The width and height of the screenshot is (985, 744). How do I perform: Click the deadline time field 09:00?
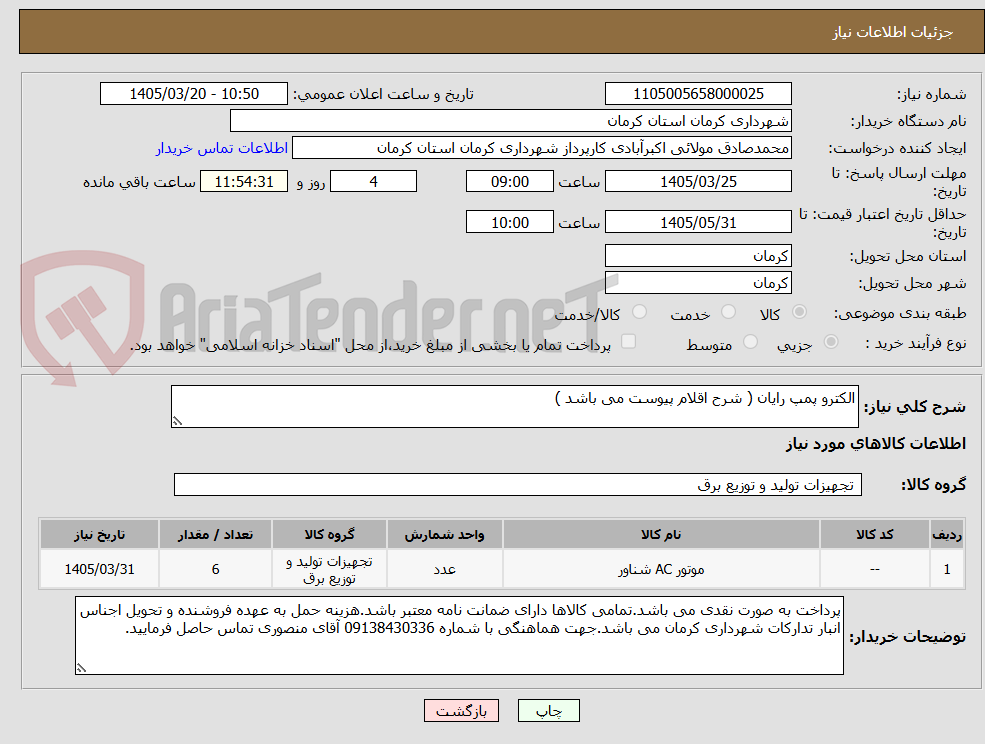pos(509,182)
